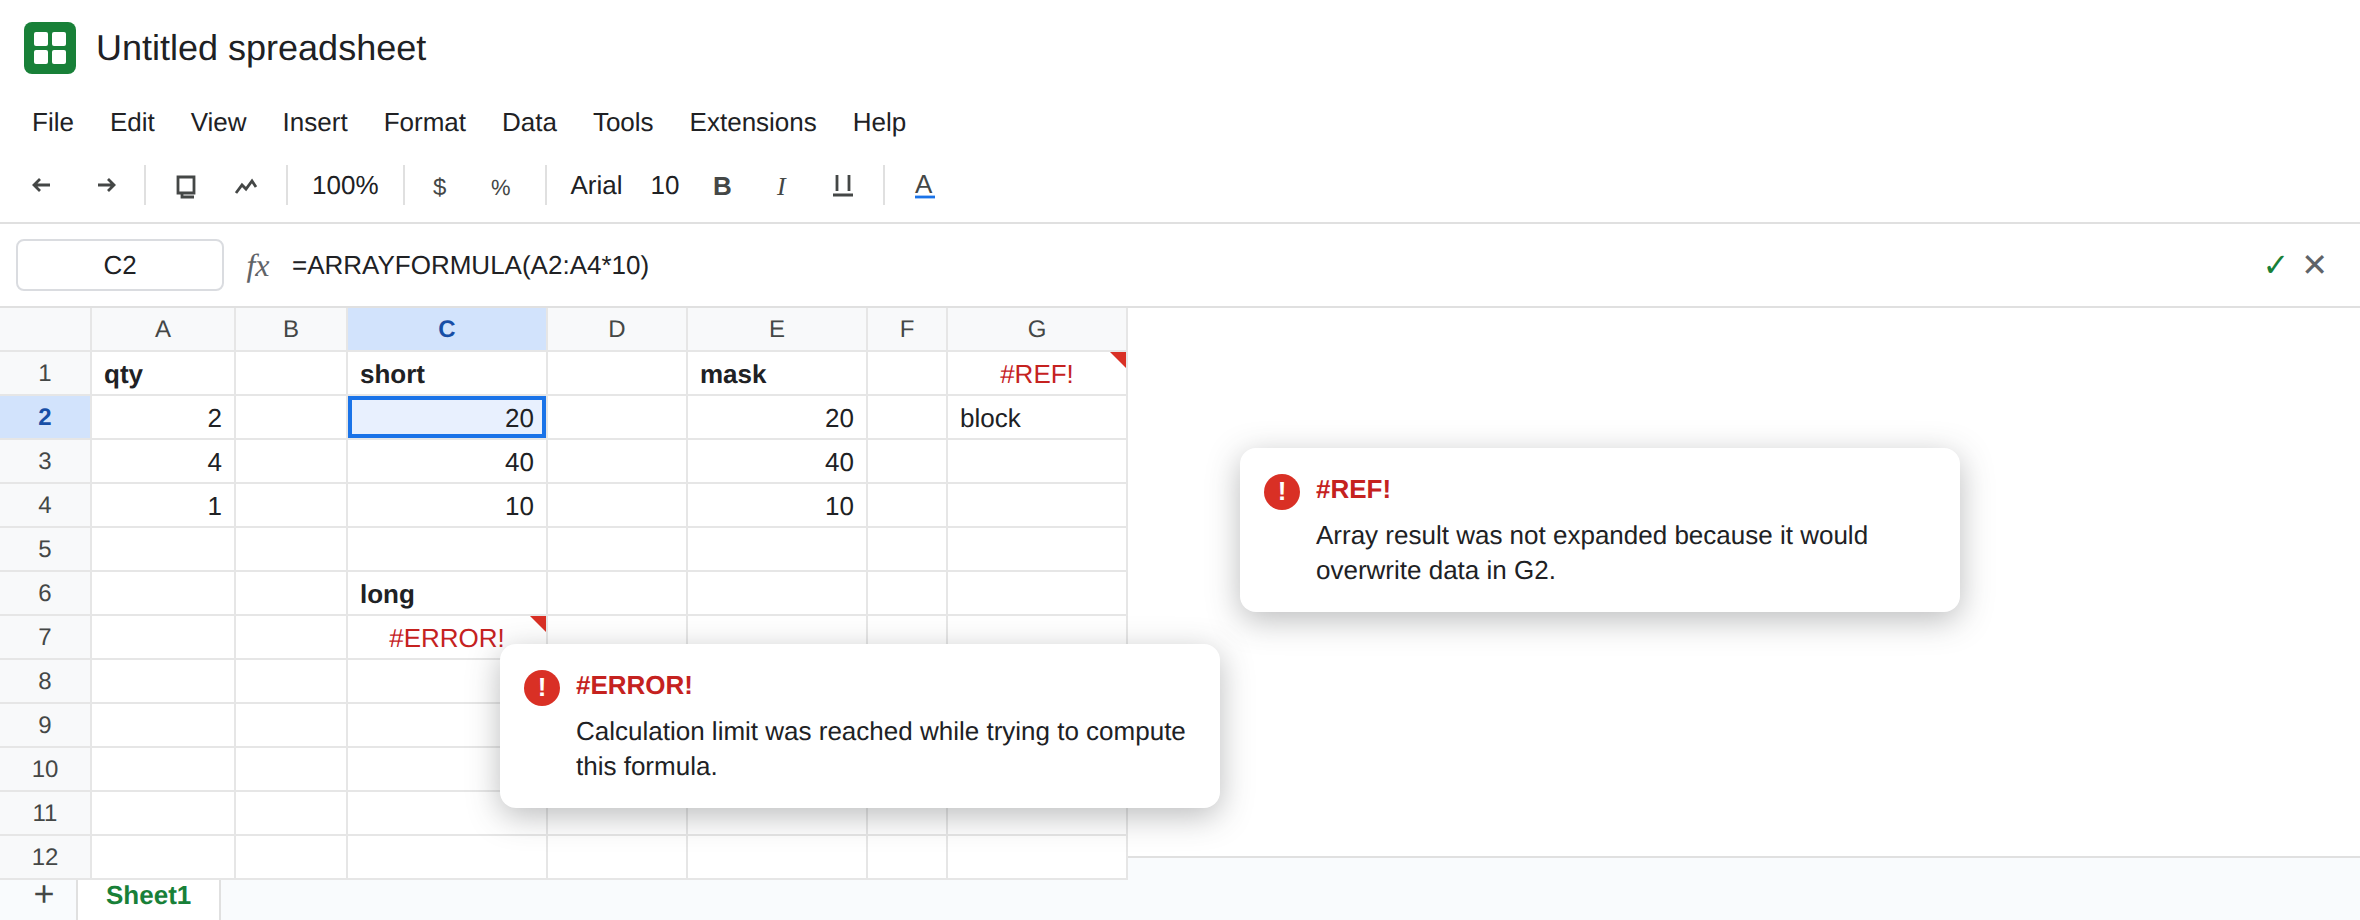Open the text color picker
The height and width of the screenshot is (920, 2360).
pos(924,186)
